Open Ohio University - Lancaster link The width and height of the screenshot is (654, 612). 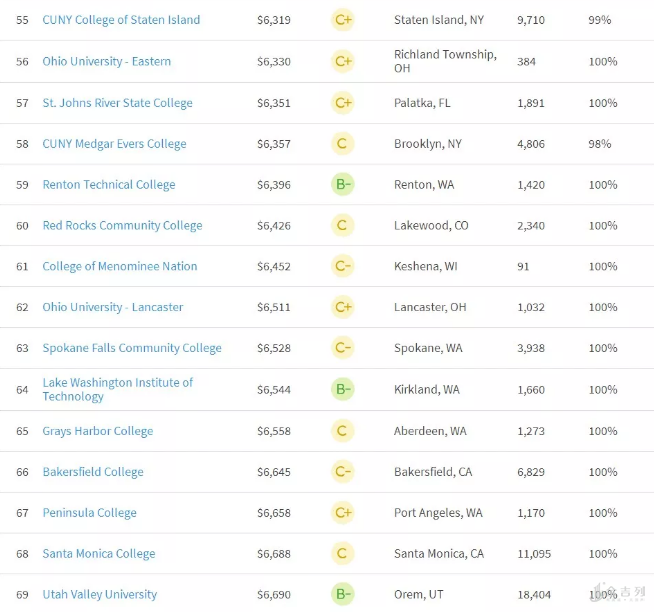112,308
